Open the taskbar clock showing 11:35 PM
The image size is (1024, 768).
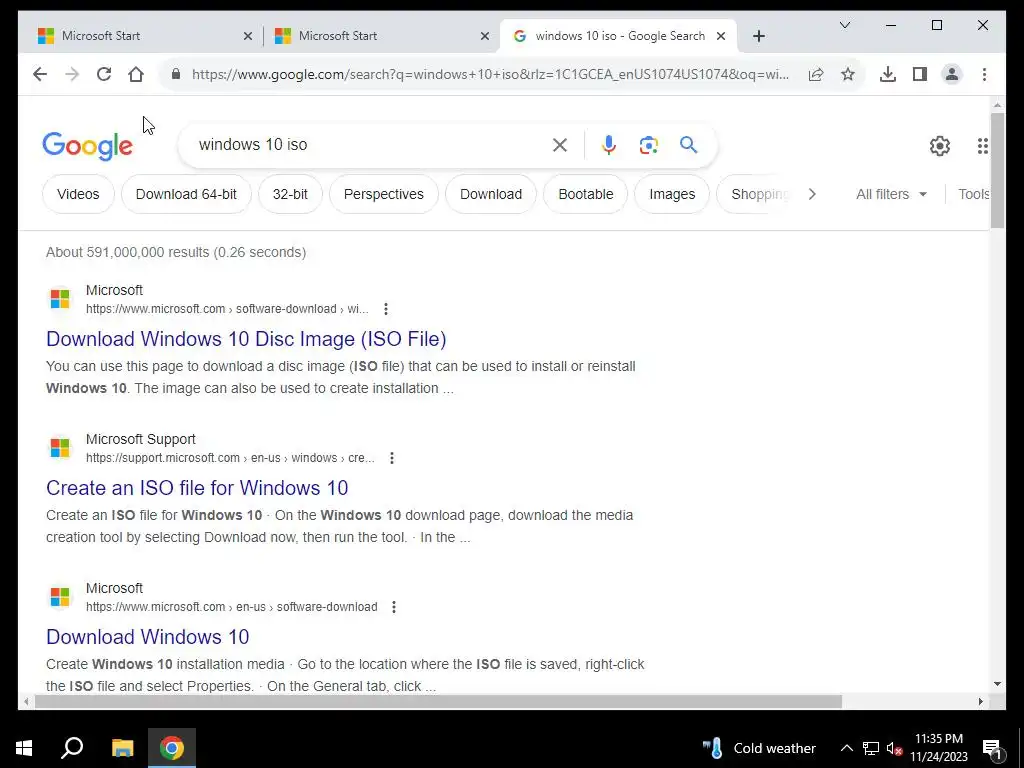(939, 748)
